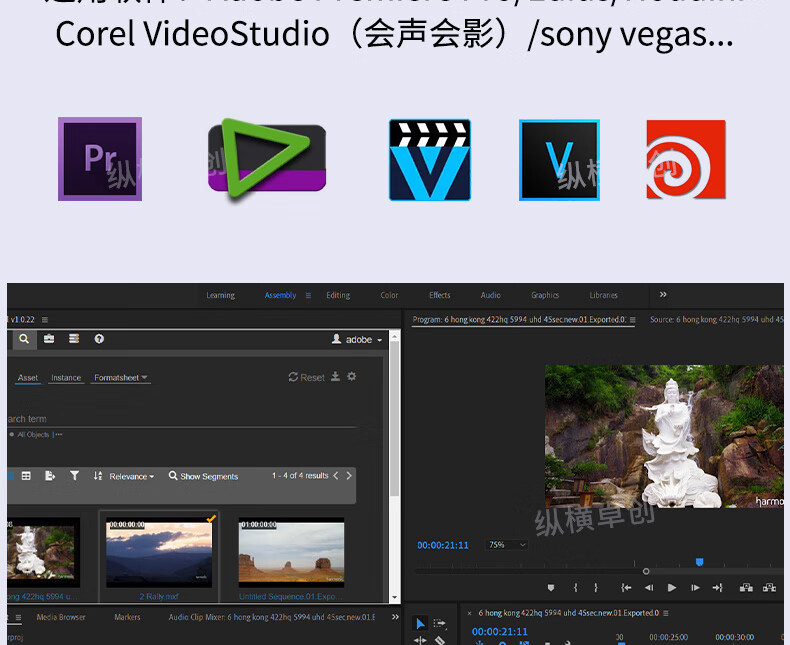
Task: Expand the workspace overflow chevrons
Action: coord(663,294)
